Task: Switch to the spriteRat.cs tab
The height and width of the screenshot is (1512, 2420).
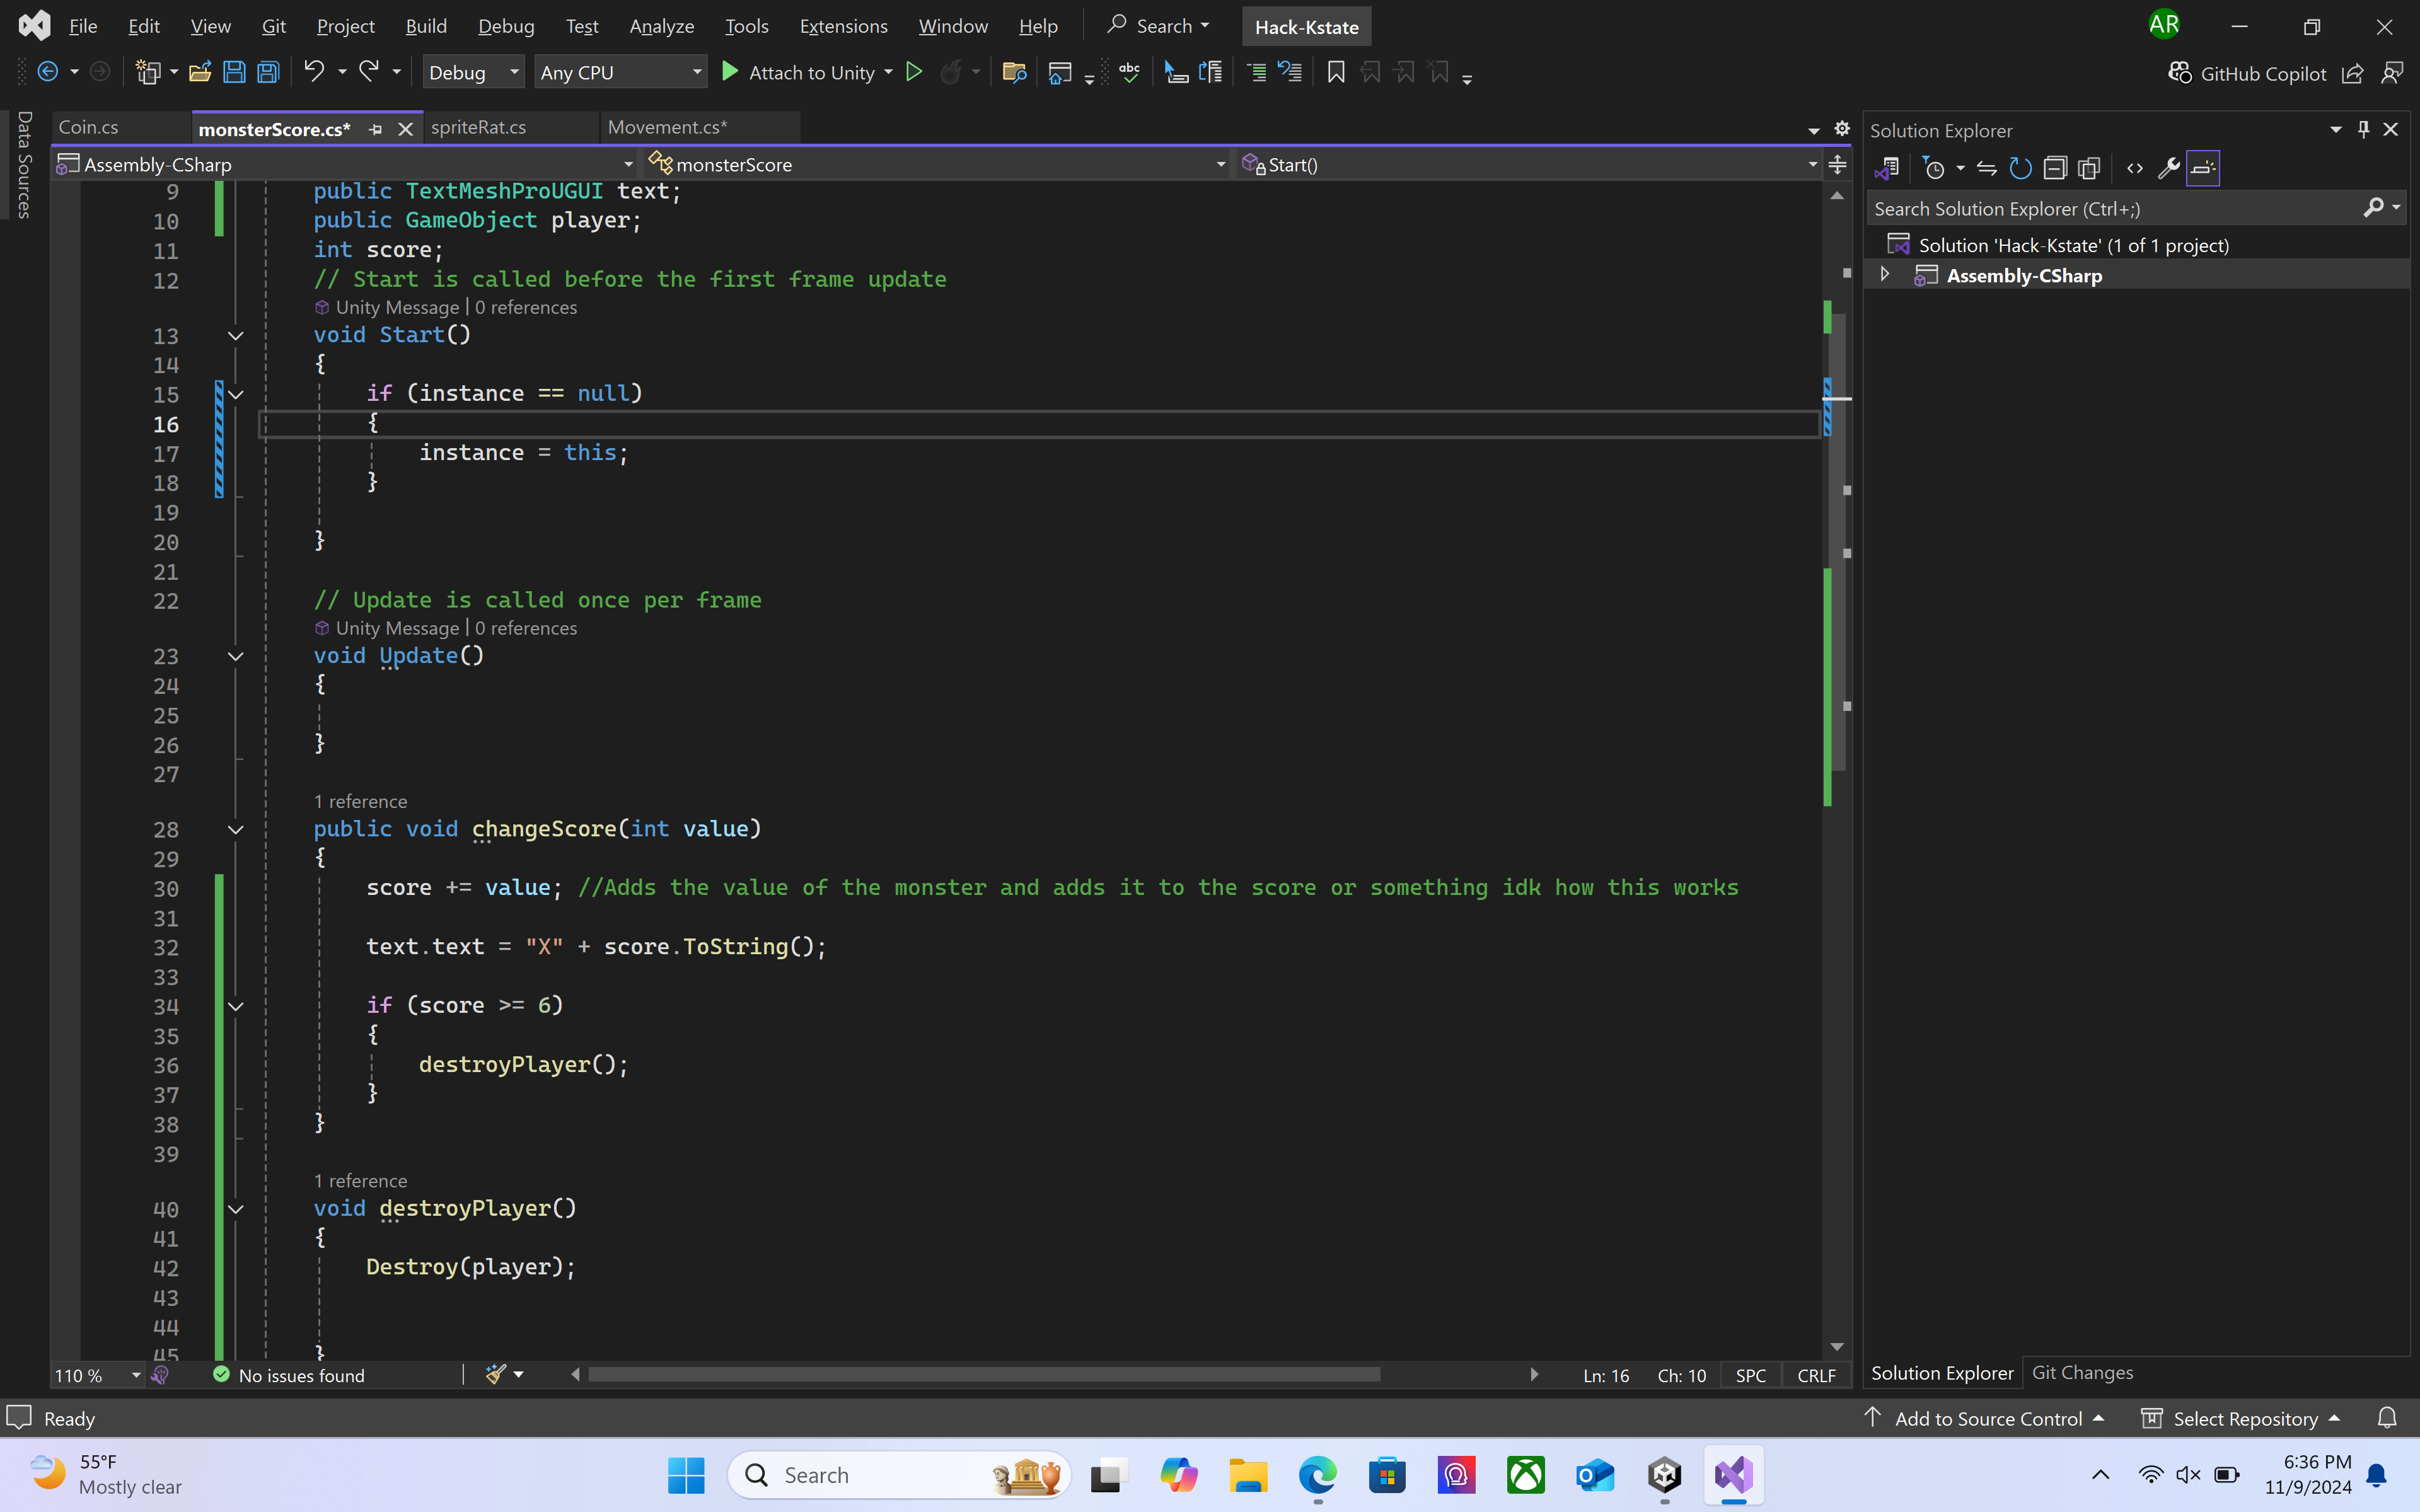Action: [478, 128]
